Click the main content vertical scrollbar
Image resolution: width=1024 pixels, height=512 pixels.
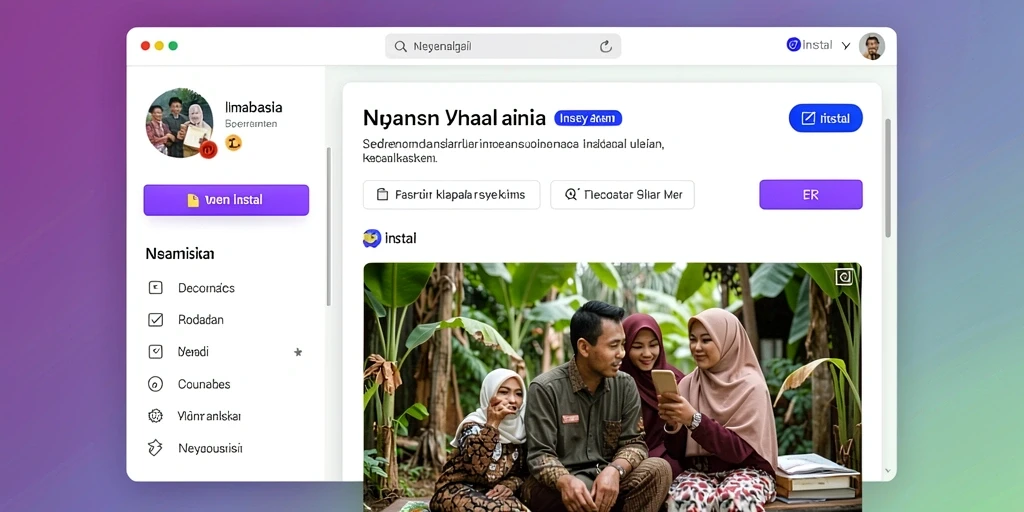[888, 178]
